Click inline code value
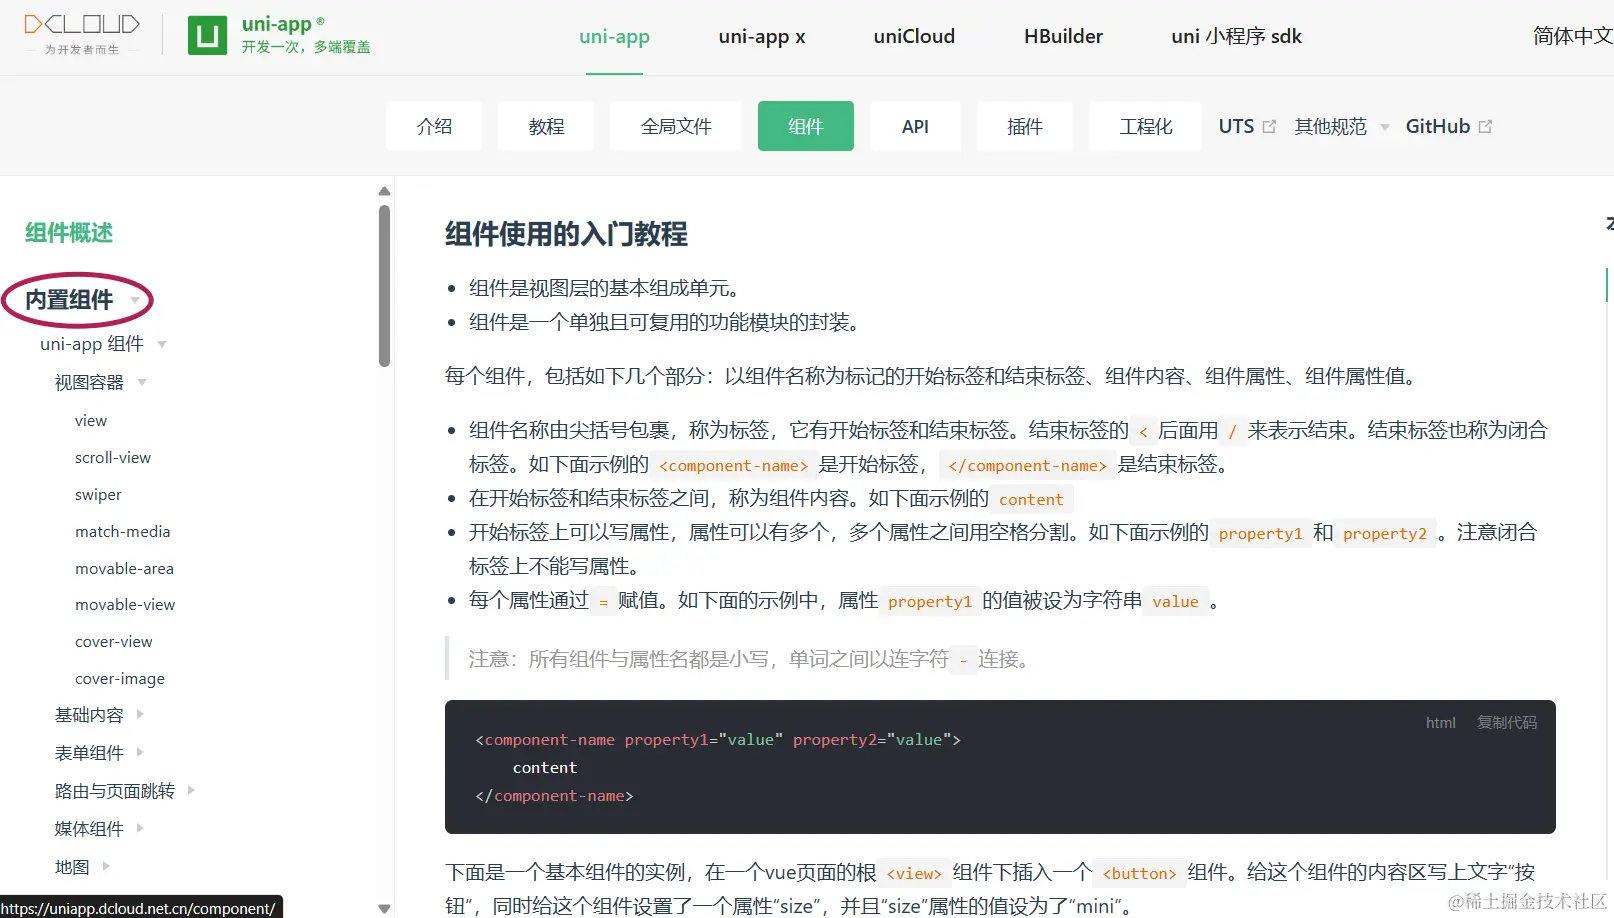The height and width of the screenshot is (918, 1614). (1175, 601)
